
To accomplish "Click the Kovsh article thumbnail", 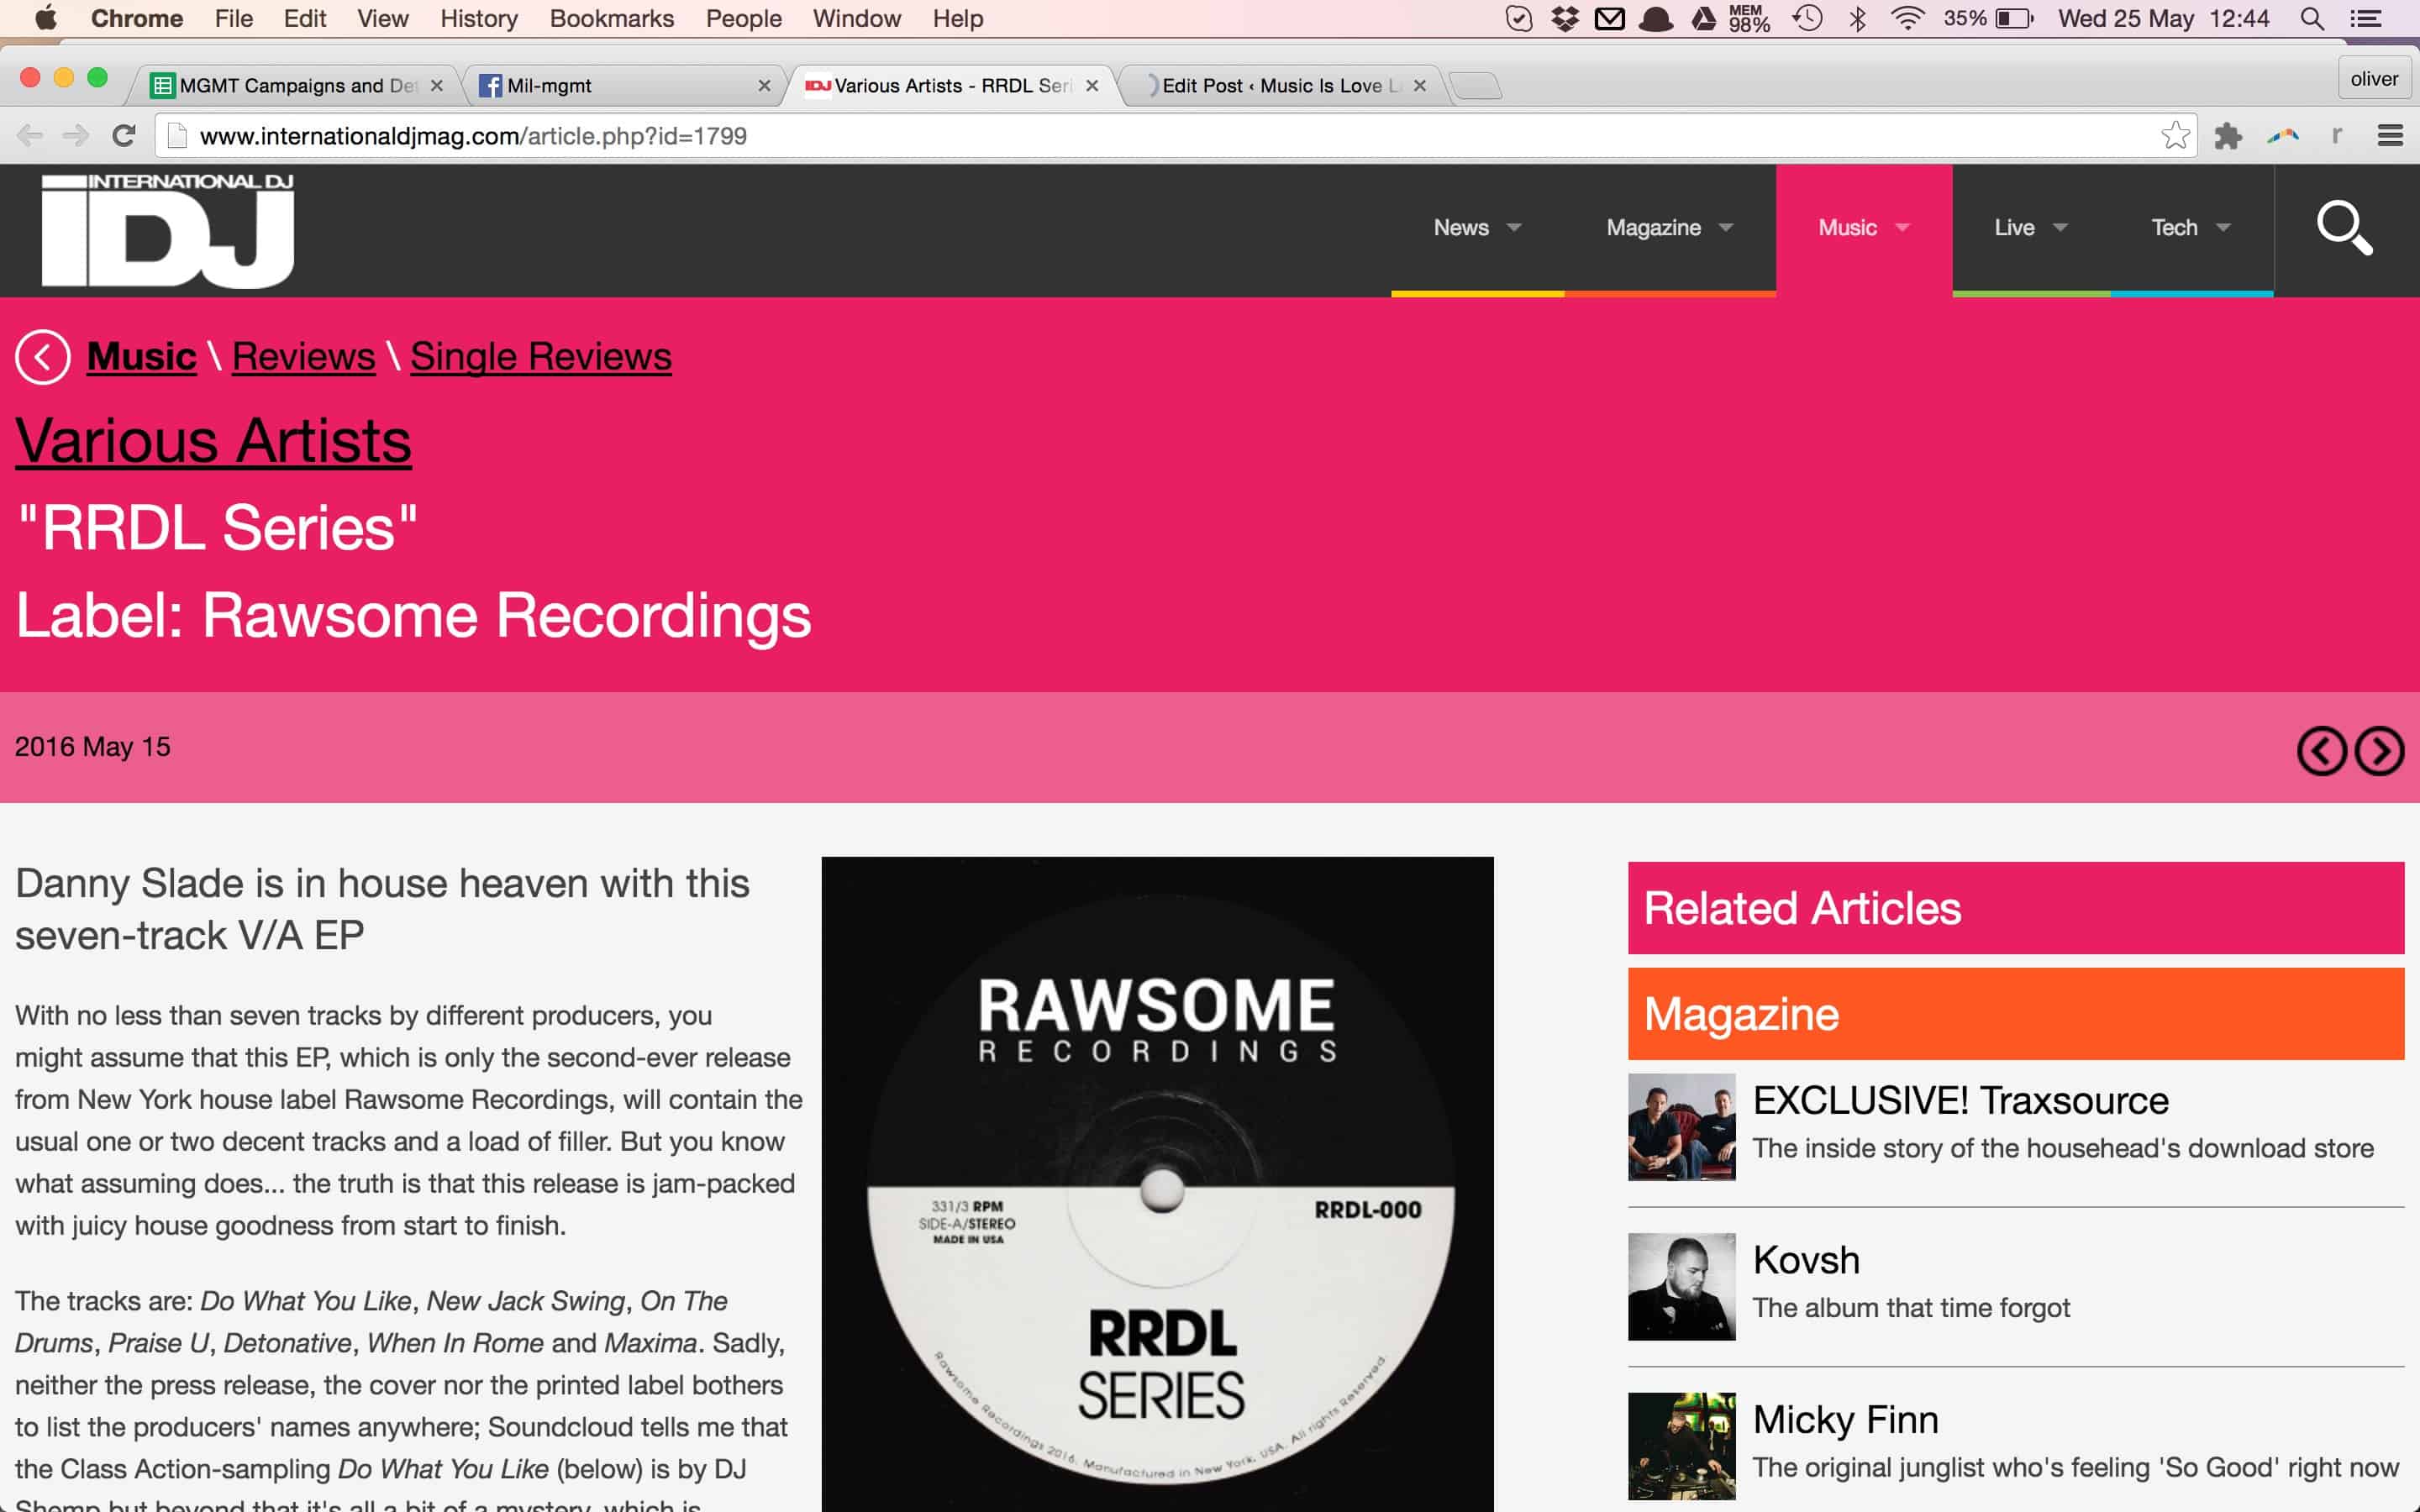I will click(1681, 1287).
